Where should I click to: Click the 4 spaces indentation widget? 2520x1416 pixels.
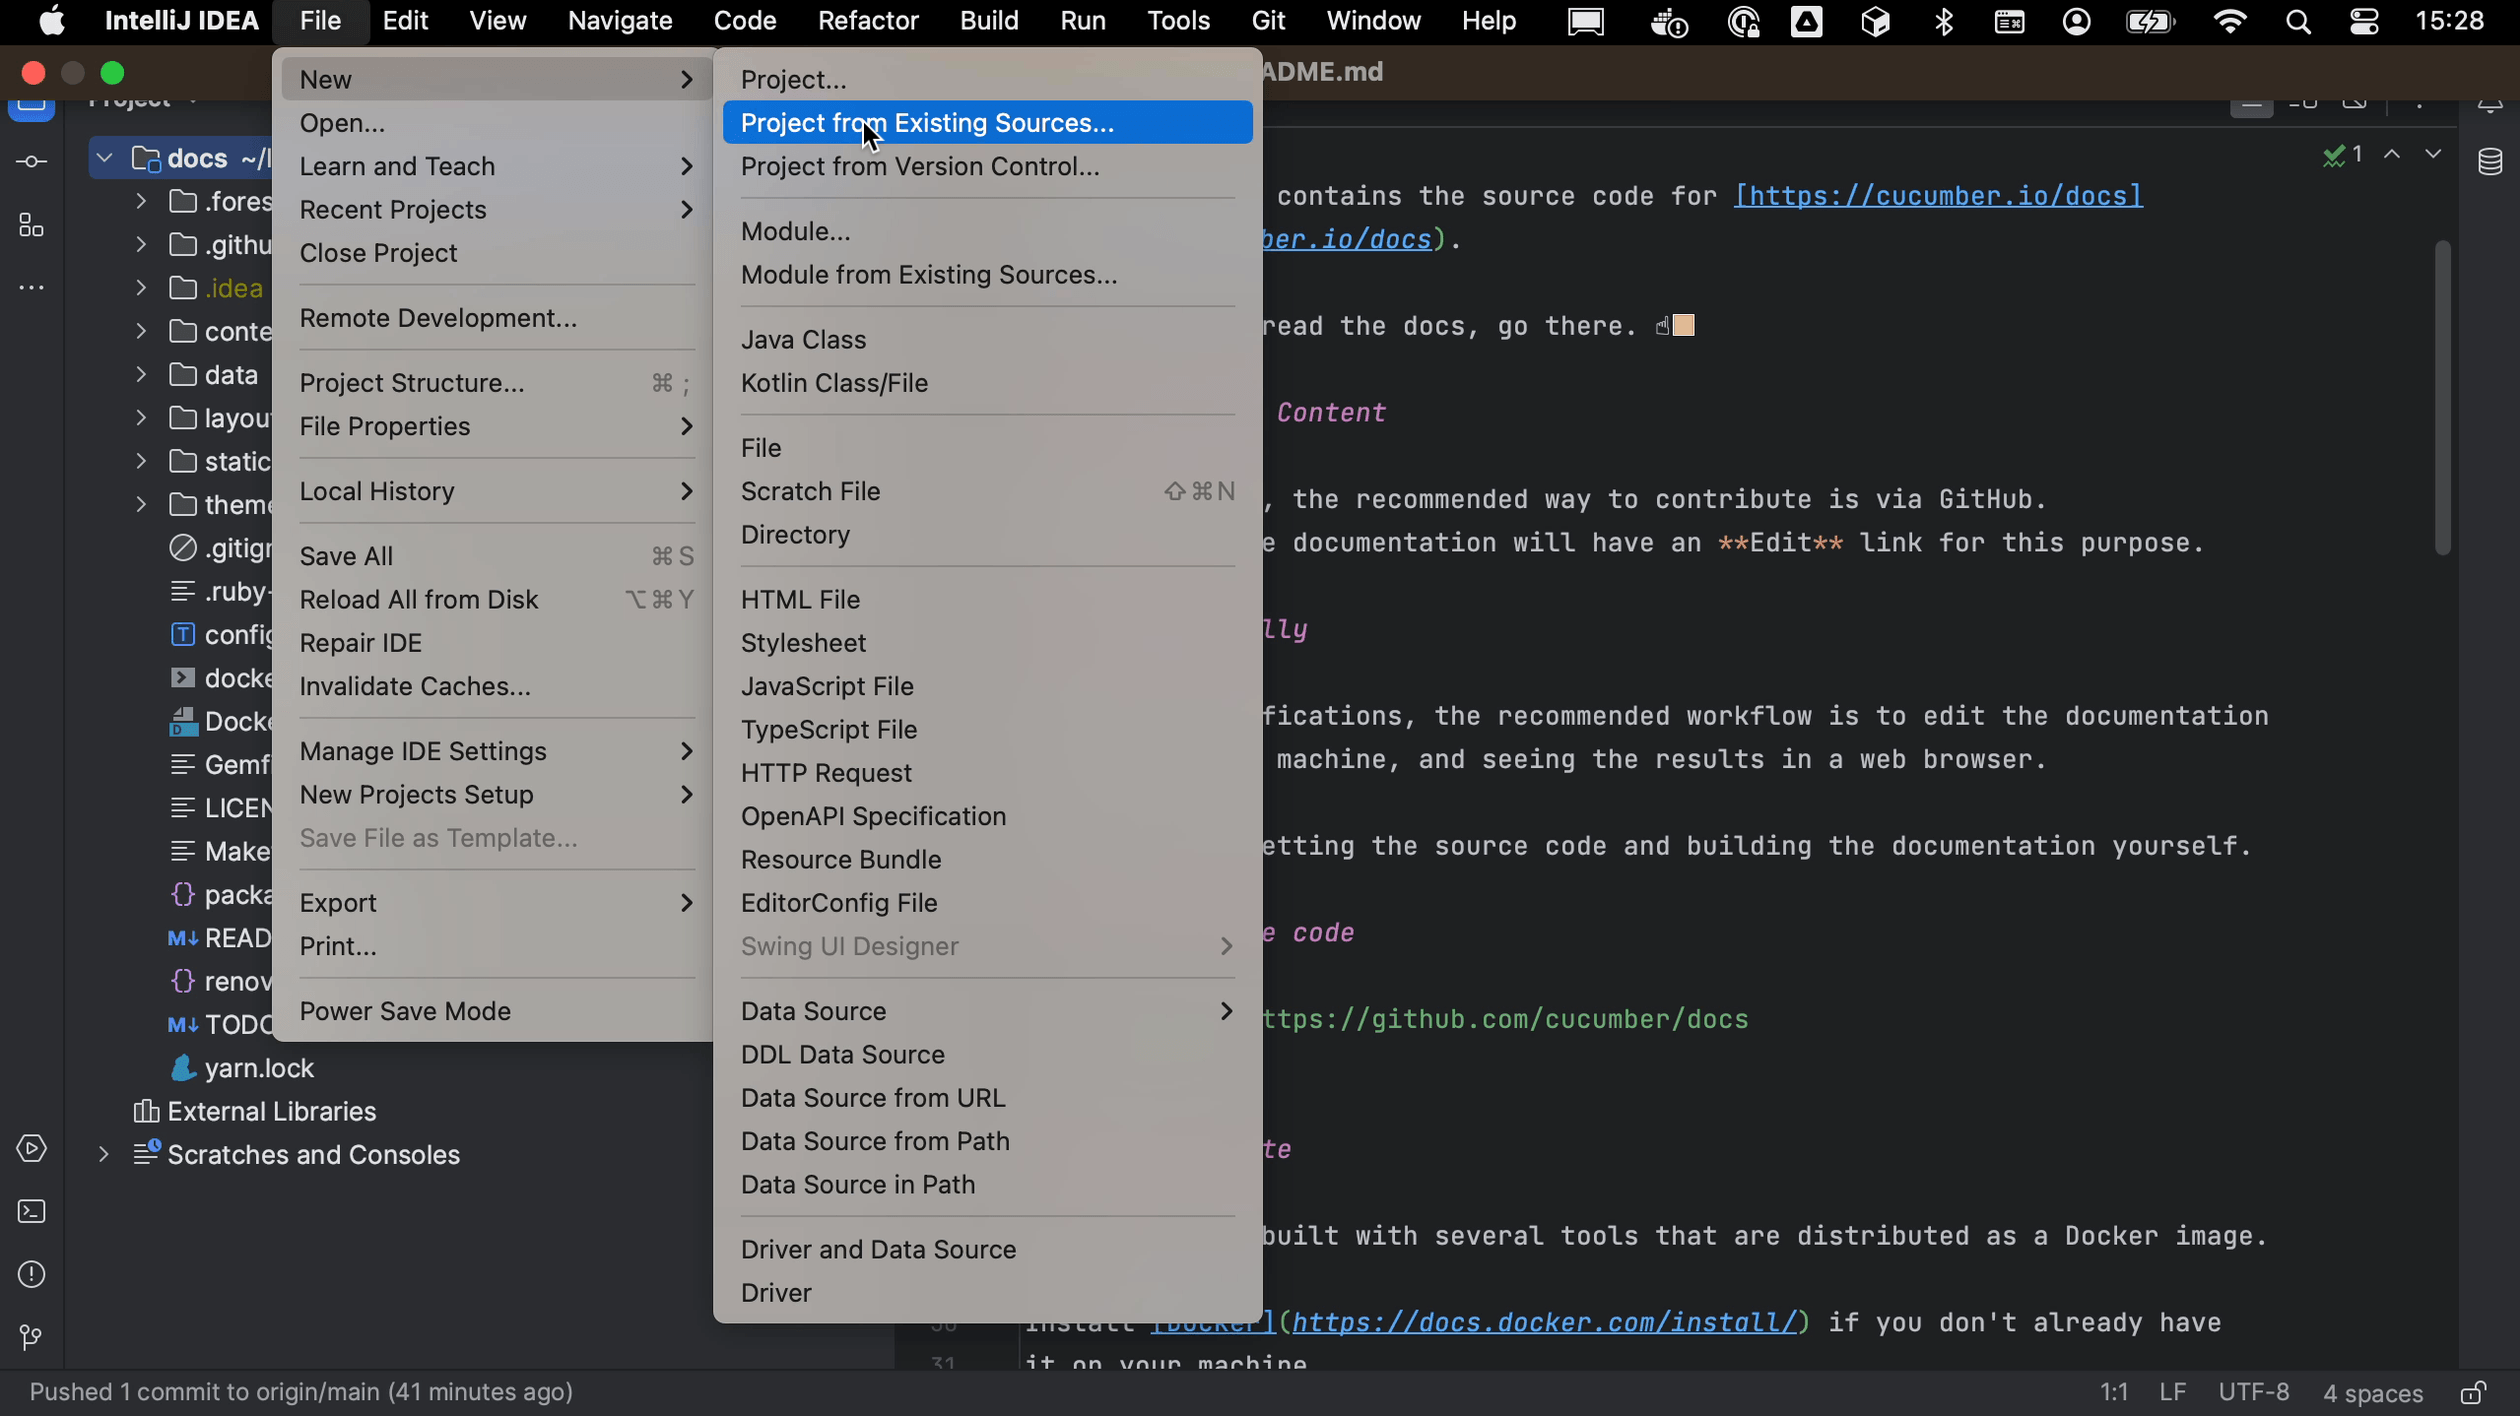pos(2372,1391)
